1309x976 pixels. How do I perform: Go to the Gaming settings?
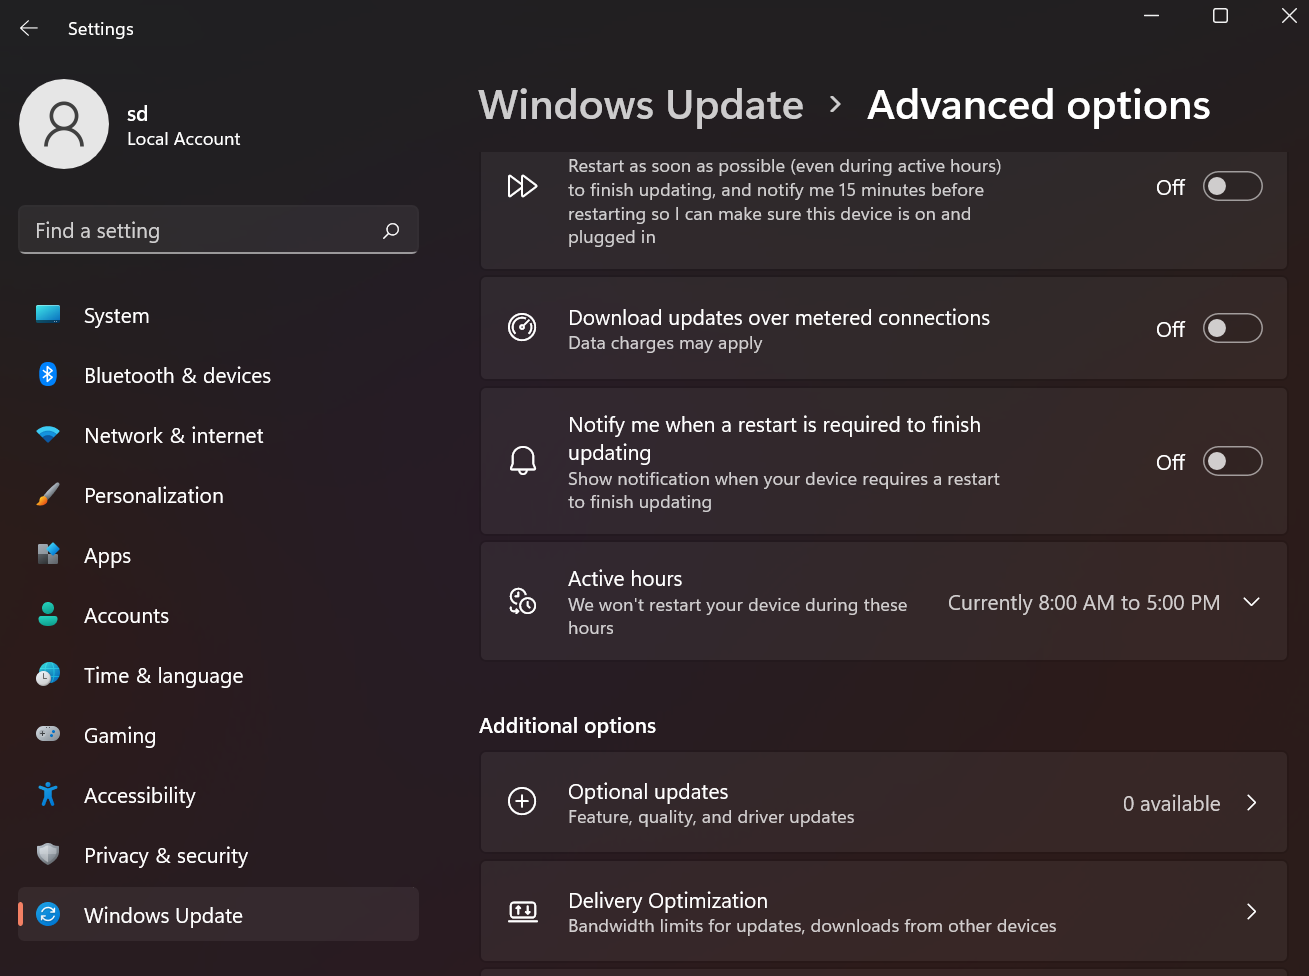coord(218,735)
